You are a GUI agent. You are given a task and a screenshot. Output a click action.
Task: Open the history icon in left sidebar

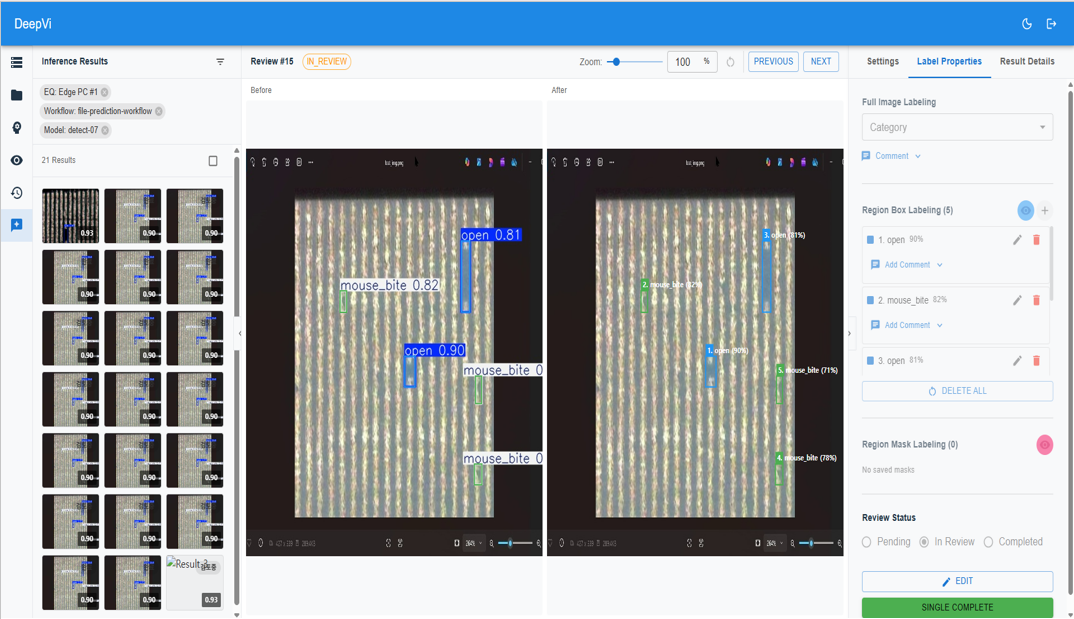[x=16, y=193]
